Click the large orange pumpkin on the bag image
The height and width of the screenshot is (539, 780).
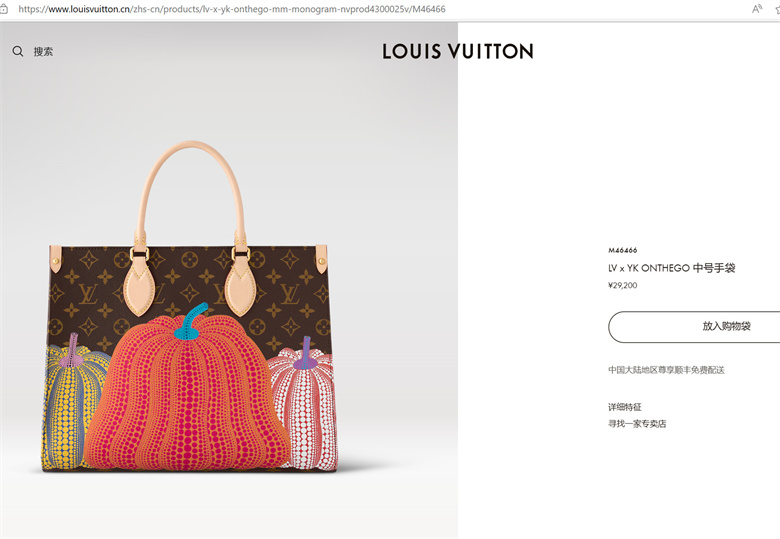[187, 398]
